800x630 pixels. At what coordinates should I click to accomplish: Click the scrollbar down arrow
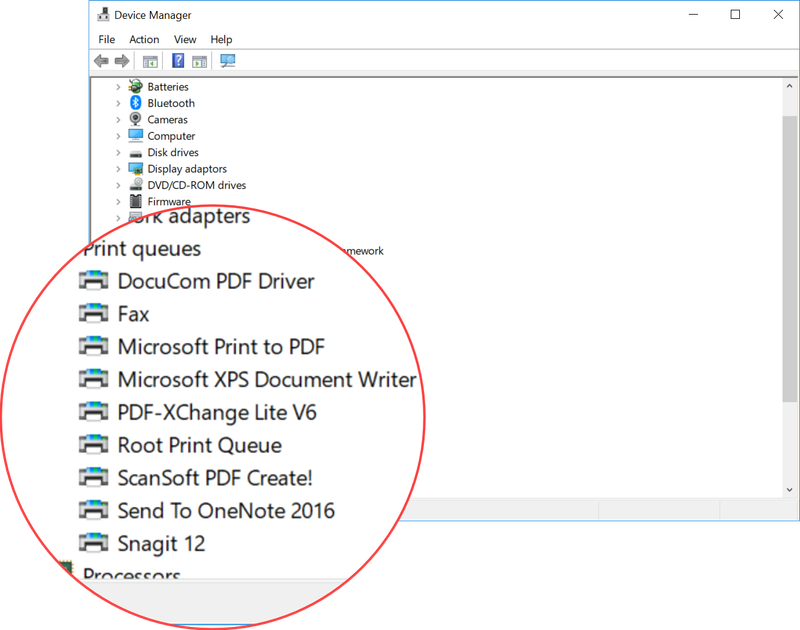click(789, 490)
